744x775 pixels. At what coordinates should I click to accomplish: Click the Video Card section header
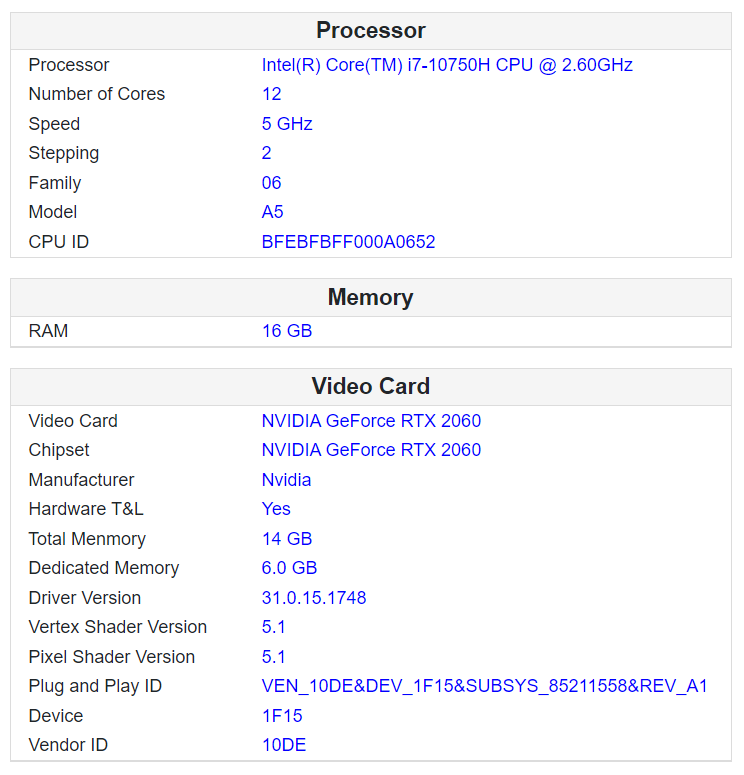click(x=371, y=386)
